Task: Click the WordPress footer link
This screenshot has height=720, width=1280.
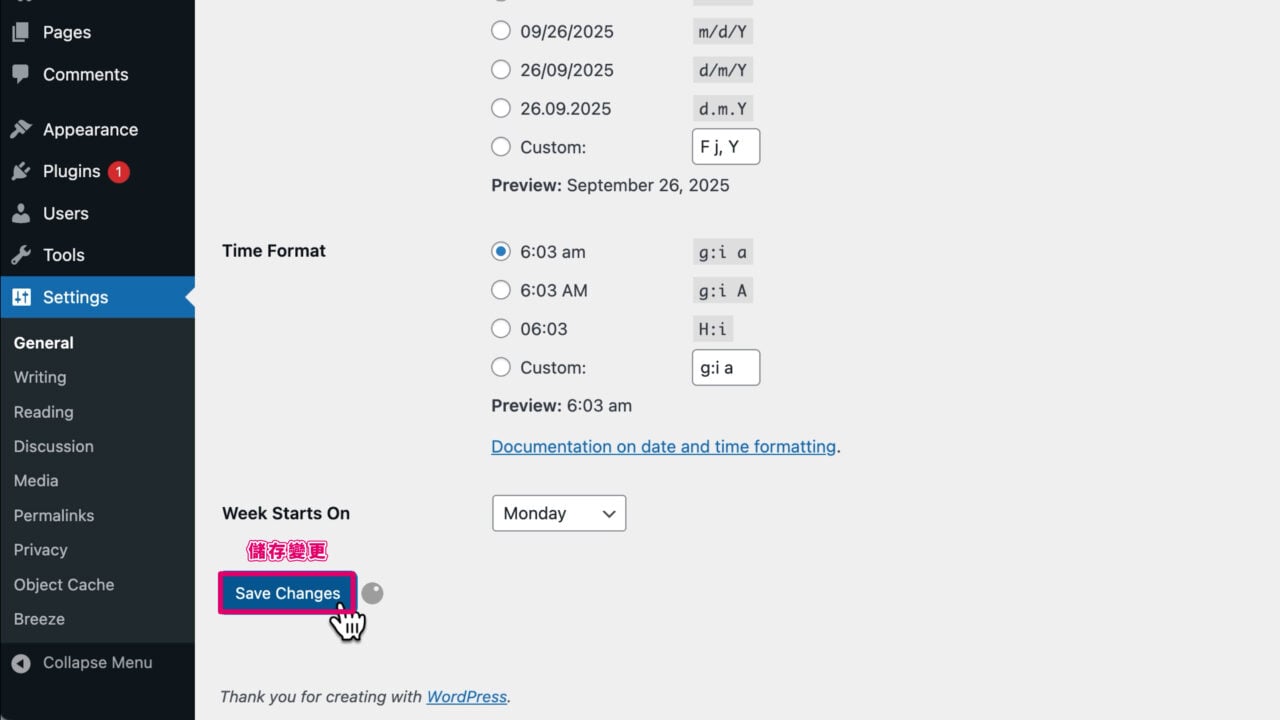Action: 466,697
